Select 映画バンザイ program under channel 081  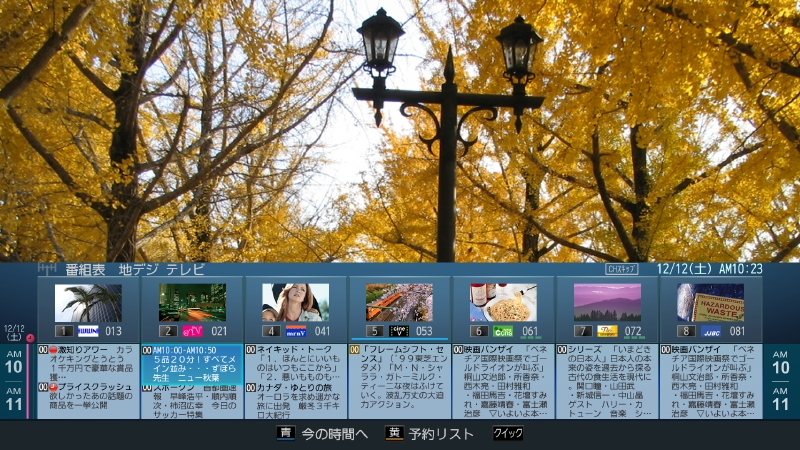tap(711, 382)
